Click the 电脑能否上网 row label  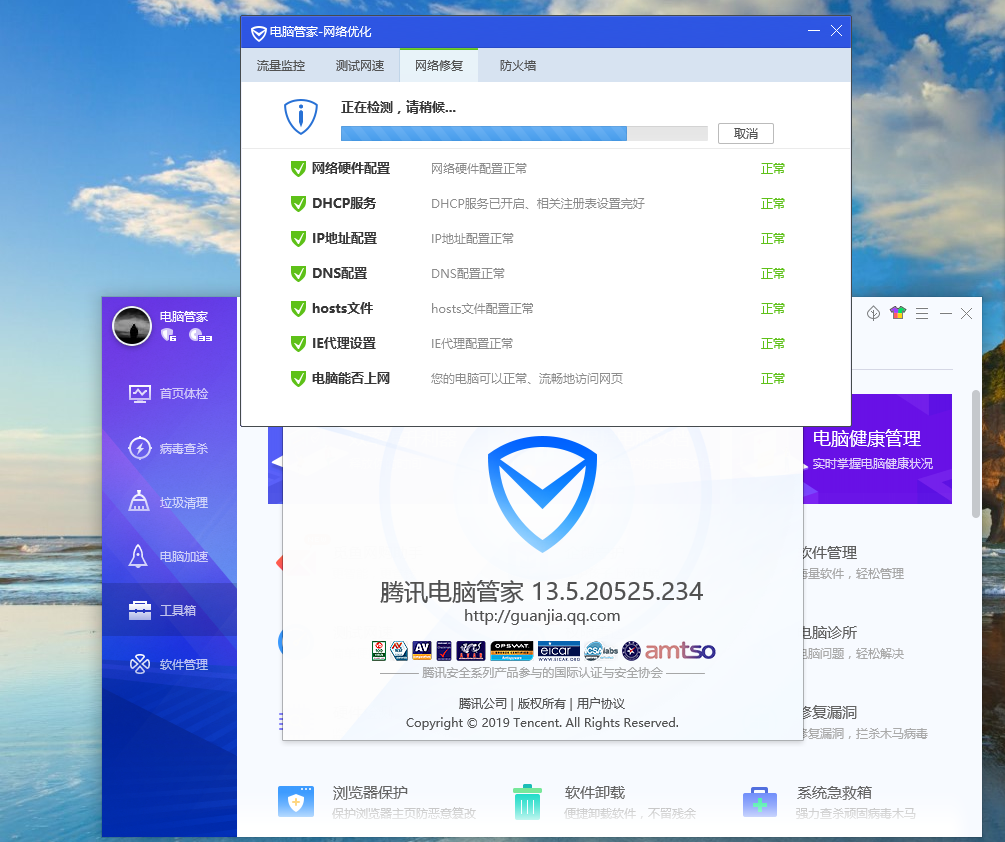[351, 379]
